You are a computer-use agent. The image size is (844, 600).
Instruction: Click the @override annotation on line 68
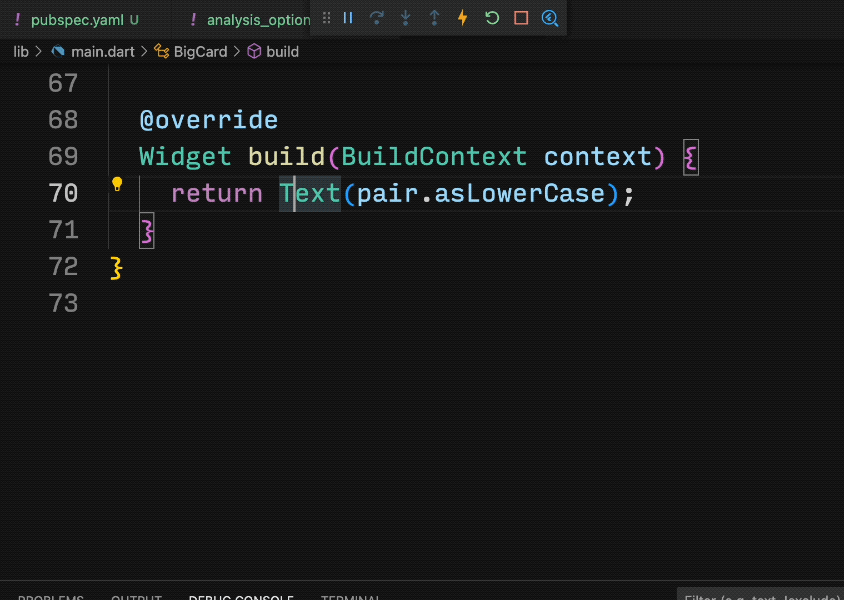click(x=208, y=120)
